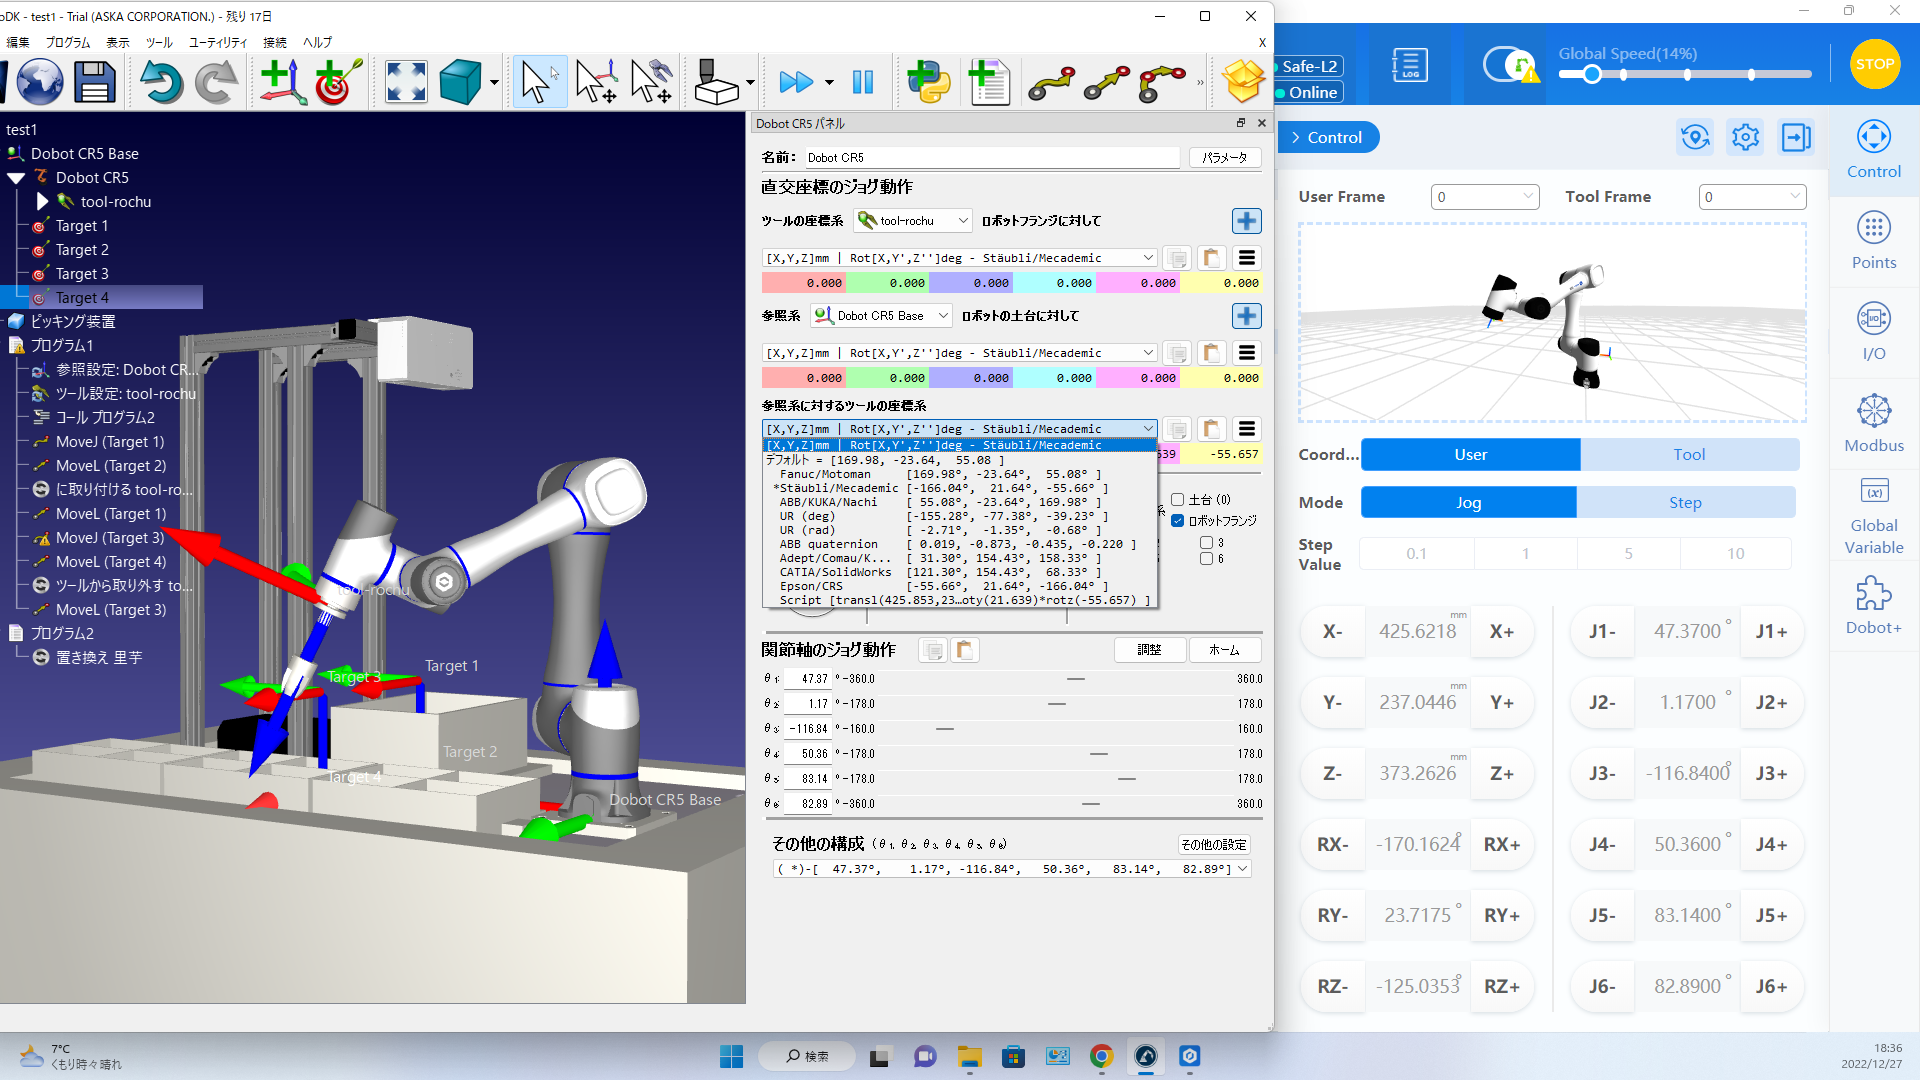Click the isometric view cube icon
1920x1080 pixels.
point(460,82)
